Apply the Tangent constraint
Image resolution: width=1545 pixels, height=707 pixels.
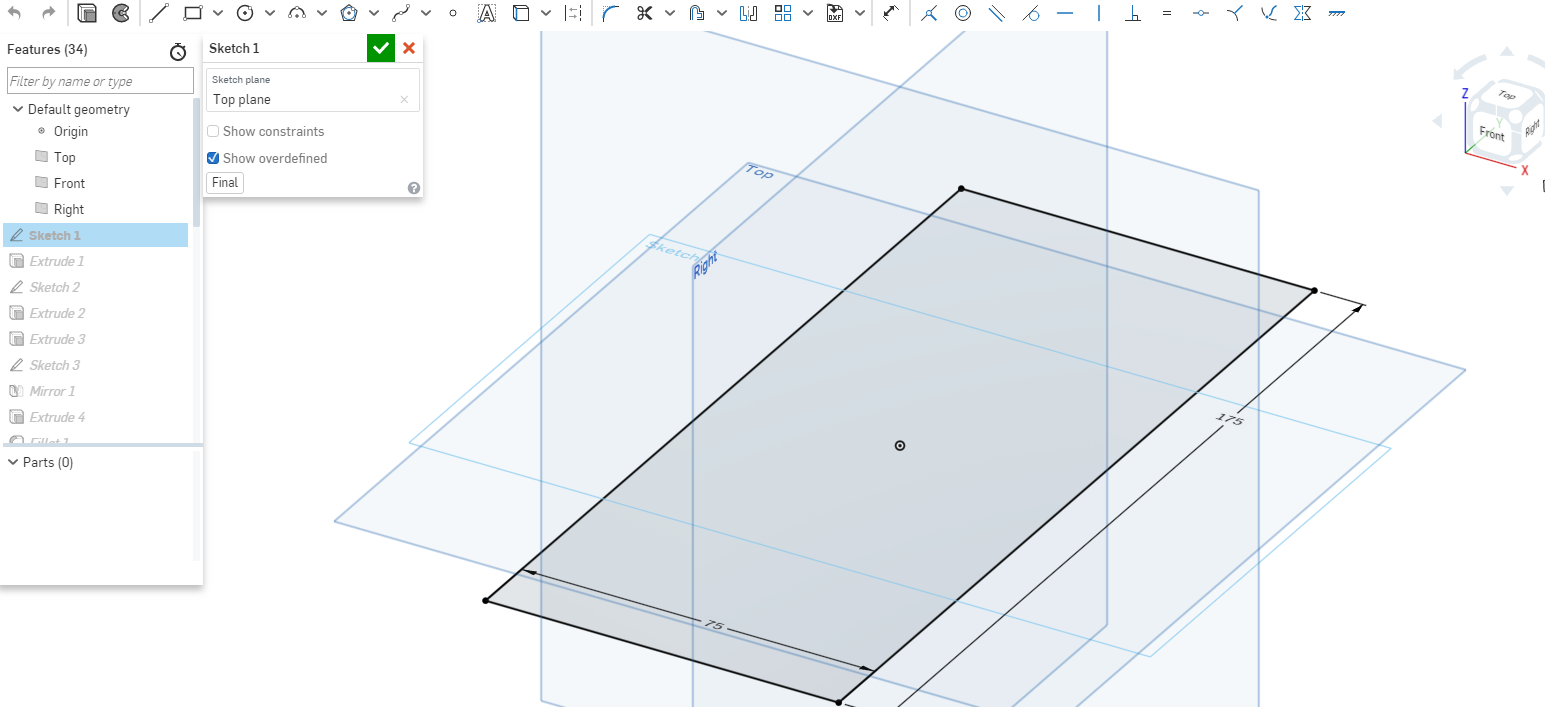(1031, 13)
